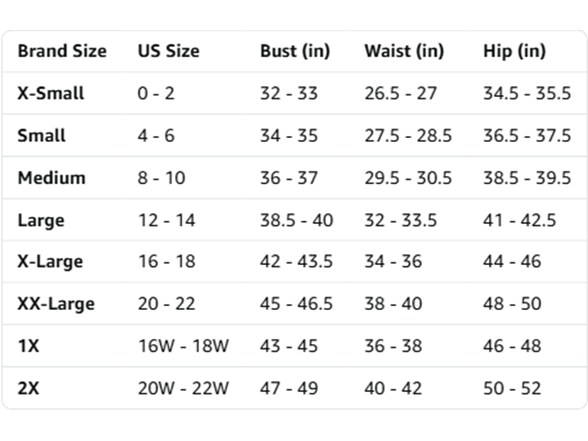Click the 38.5 - 40 bust measurement
The image size is (588, 441).
click(x=297, y=220)
